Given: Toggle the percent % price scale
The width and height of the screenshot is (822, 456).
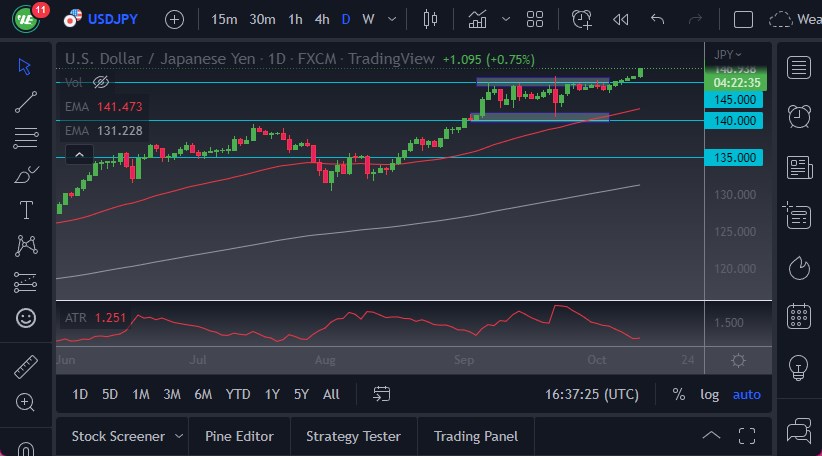Looking at the screenshot, I should [678, 394].
